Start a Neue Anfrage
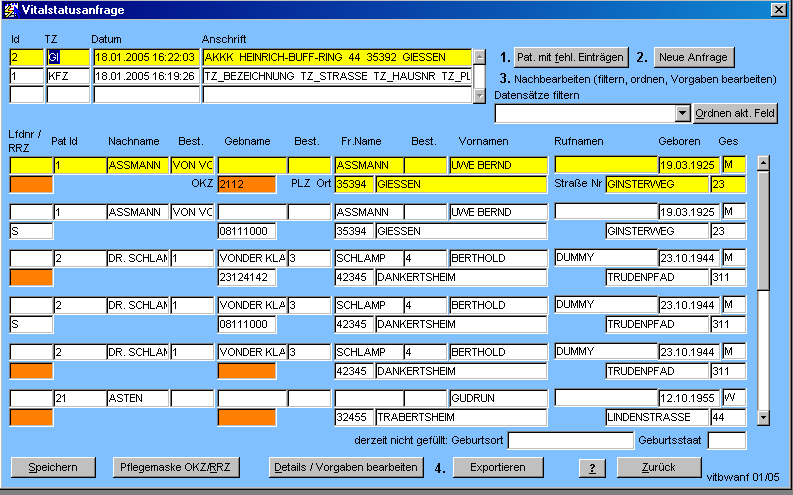 [694, 57]
